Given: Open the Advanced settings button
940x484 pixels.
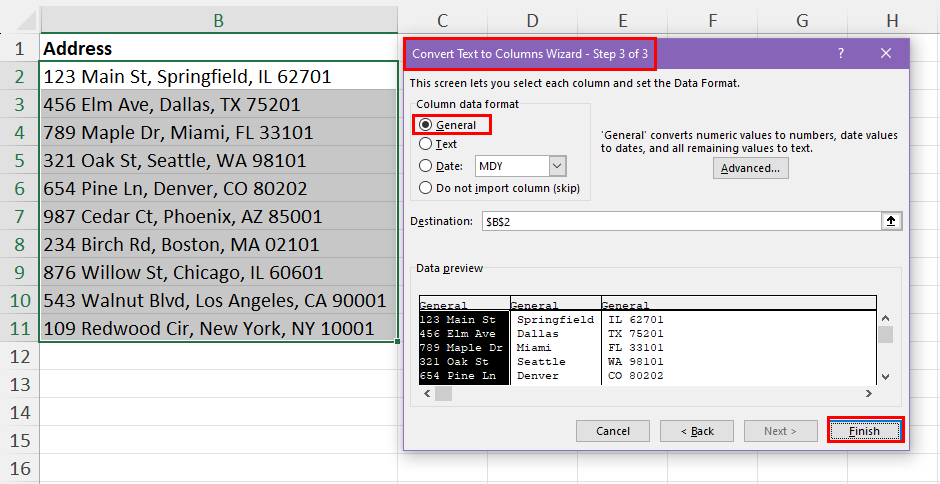Looking at the screenshot, I should tap(751, 168).
